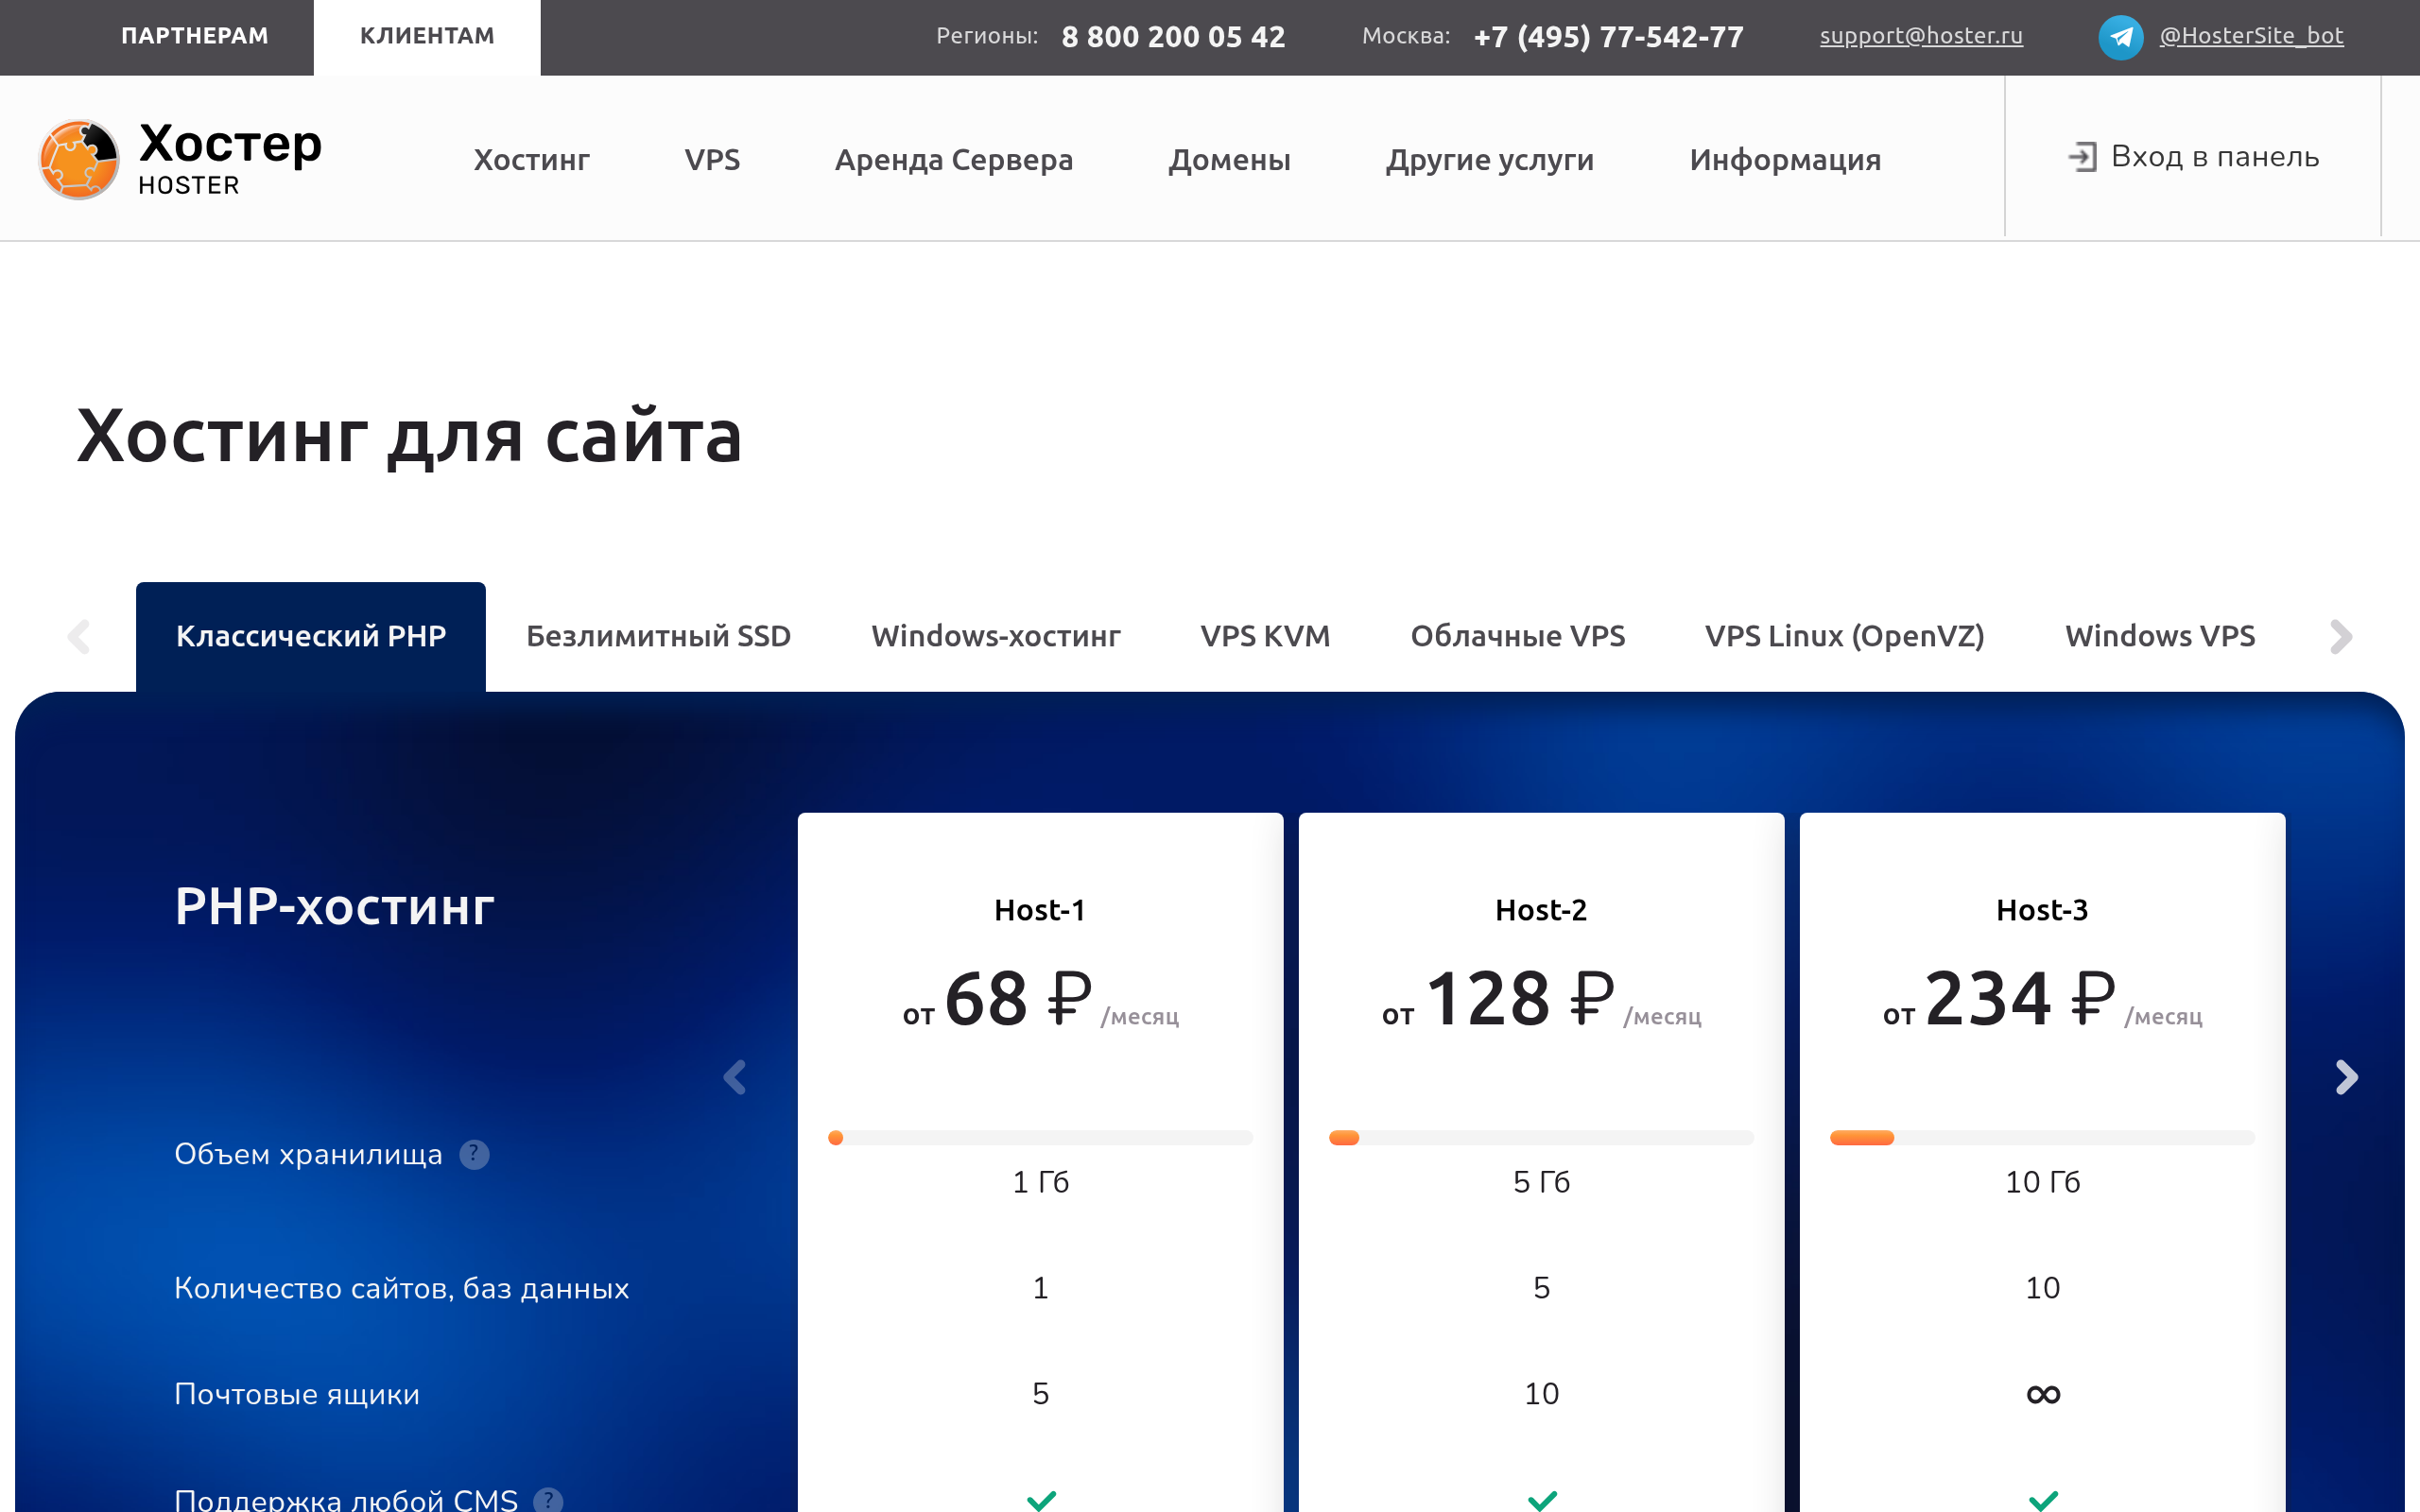Click the Host-3 price 234 ₽
2420x1512 pixels.
pos(2021,998)
